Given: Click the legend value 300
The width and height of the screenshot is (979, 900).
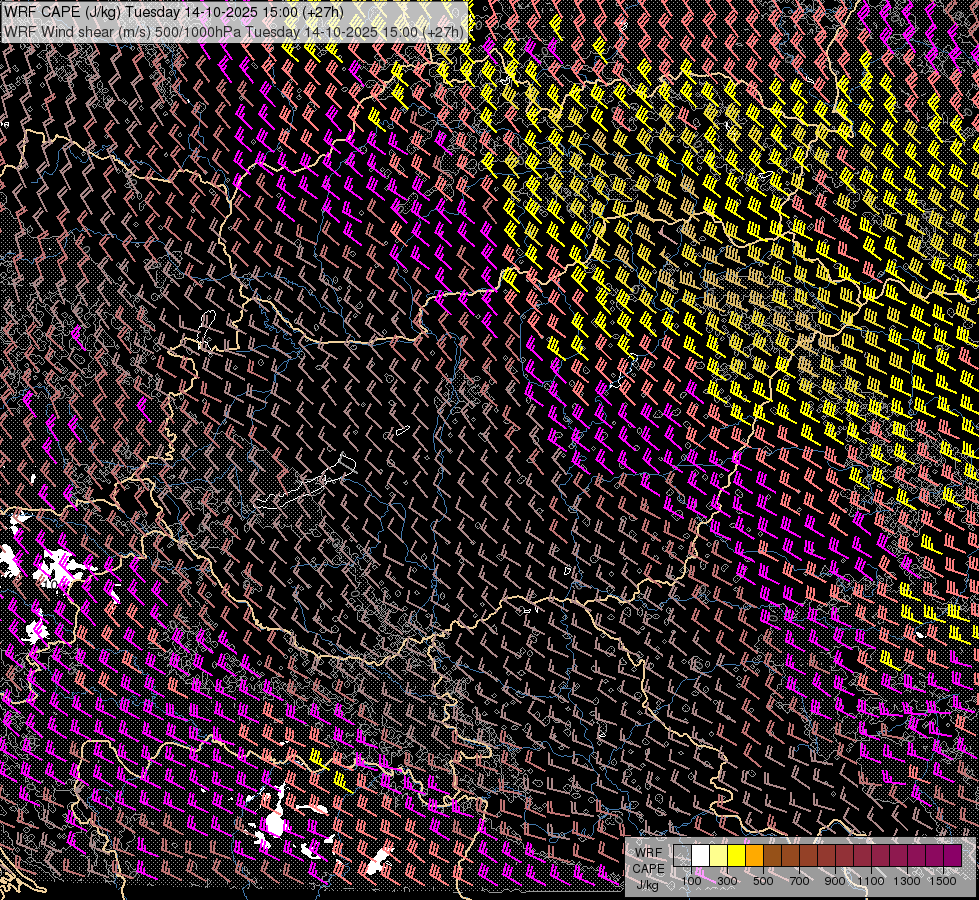Looking at the screenshot, I should (727, 881).
